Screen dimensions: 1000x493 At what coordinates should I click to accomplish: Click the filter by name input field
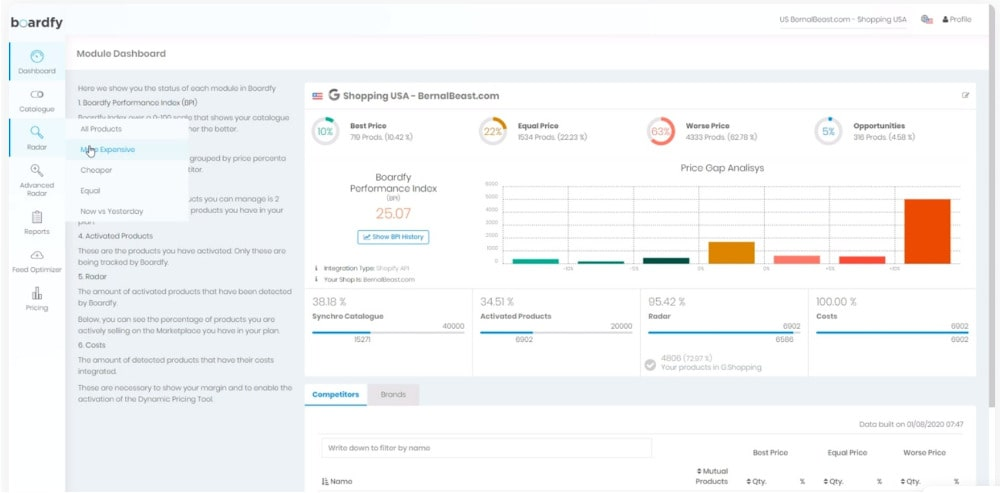tap(486, 448)
